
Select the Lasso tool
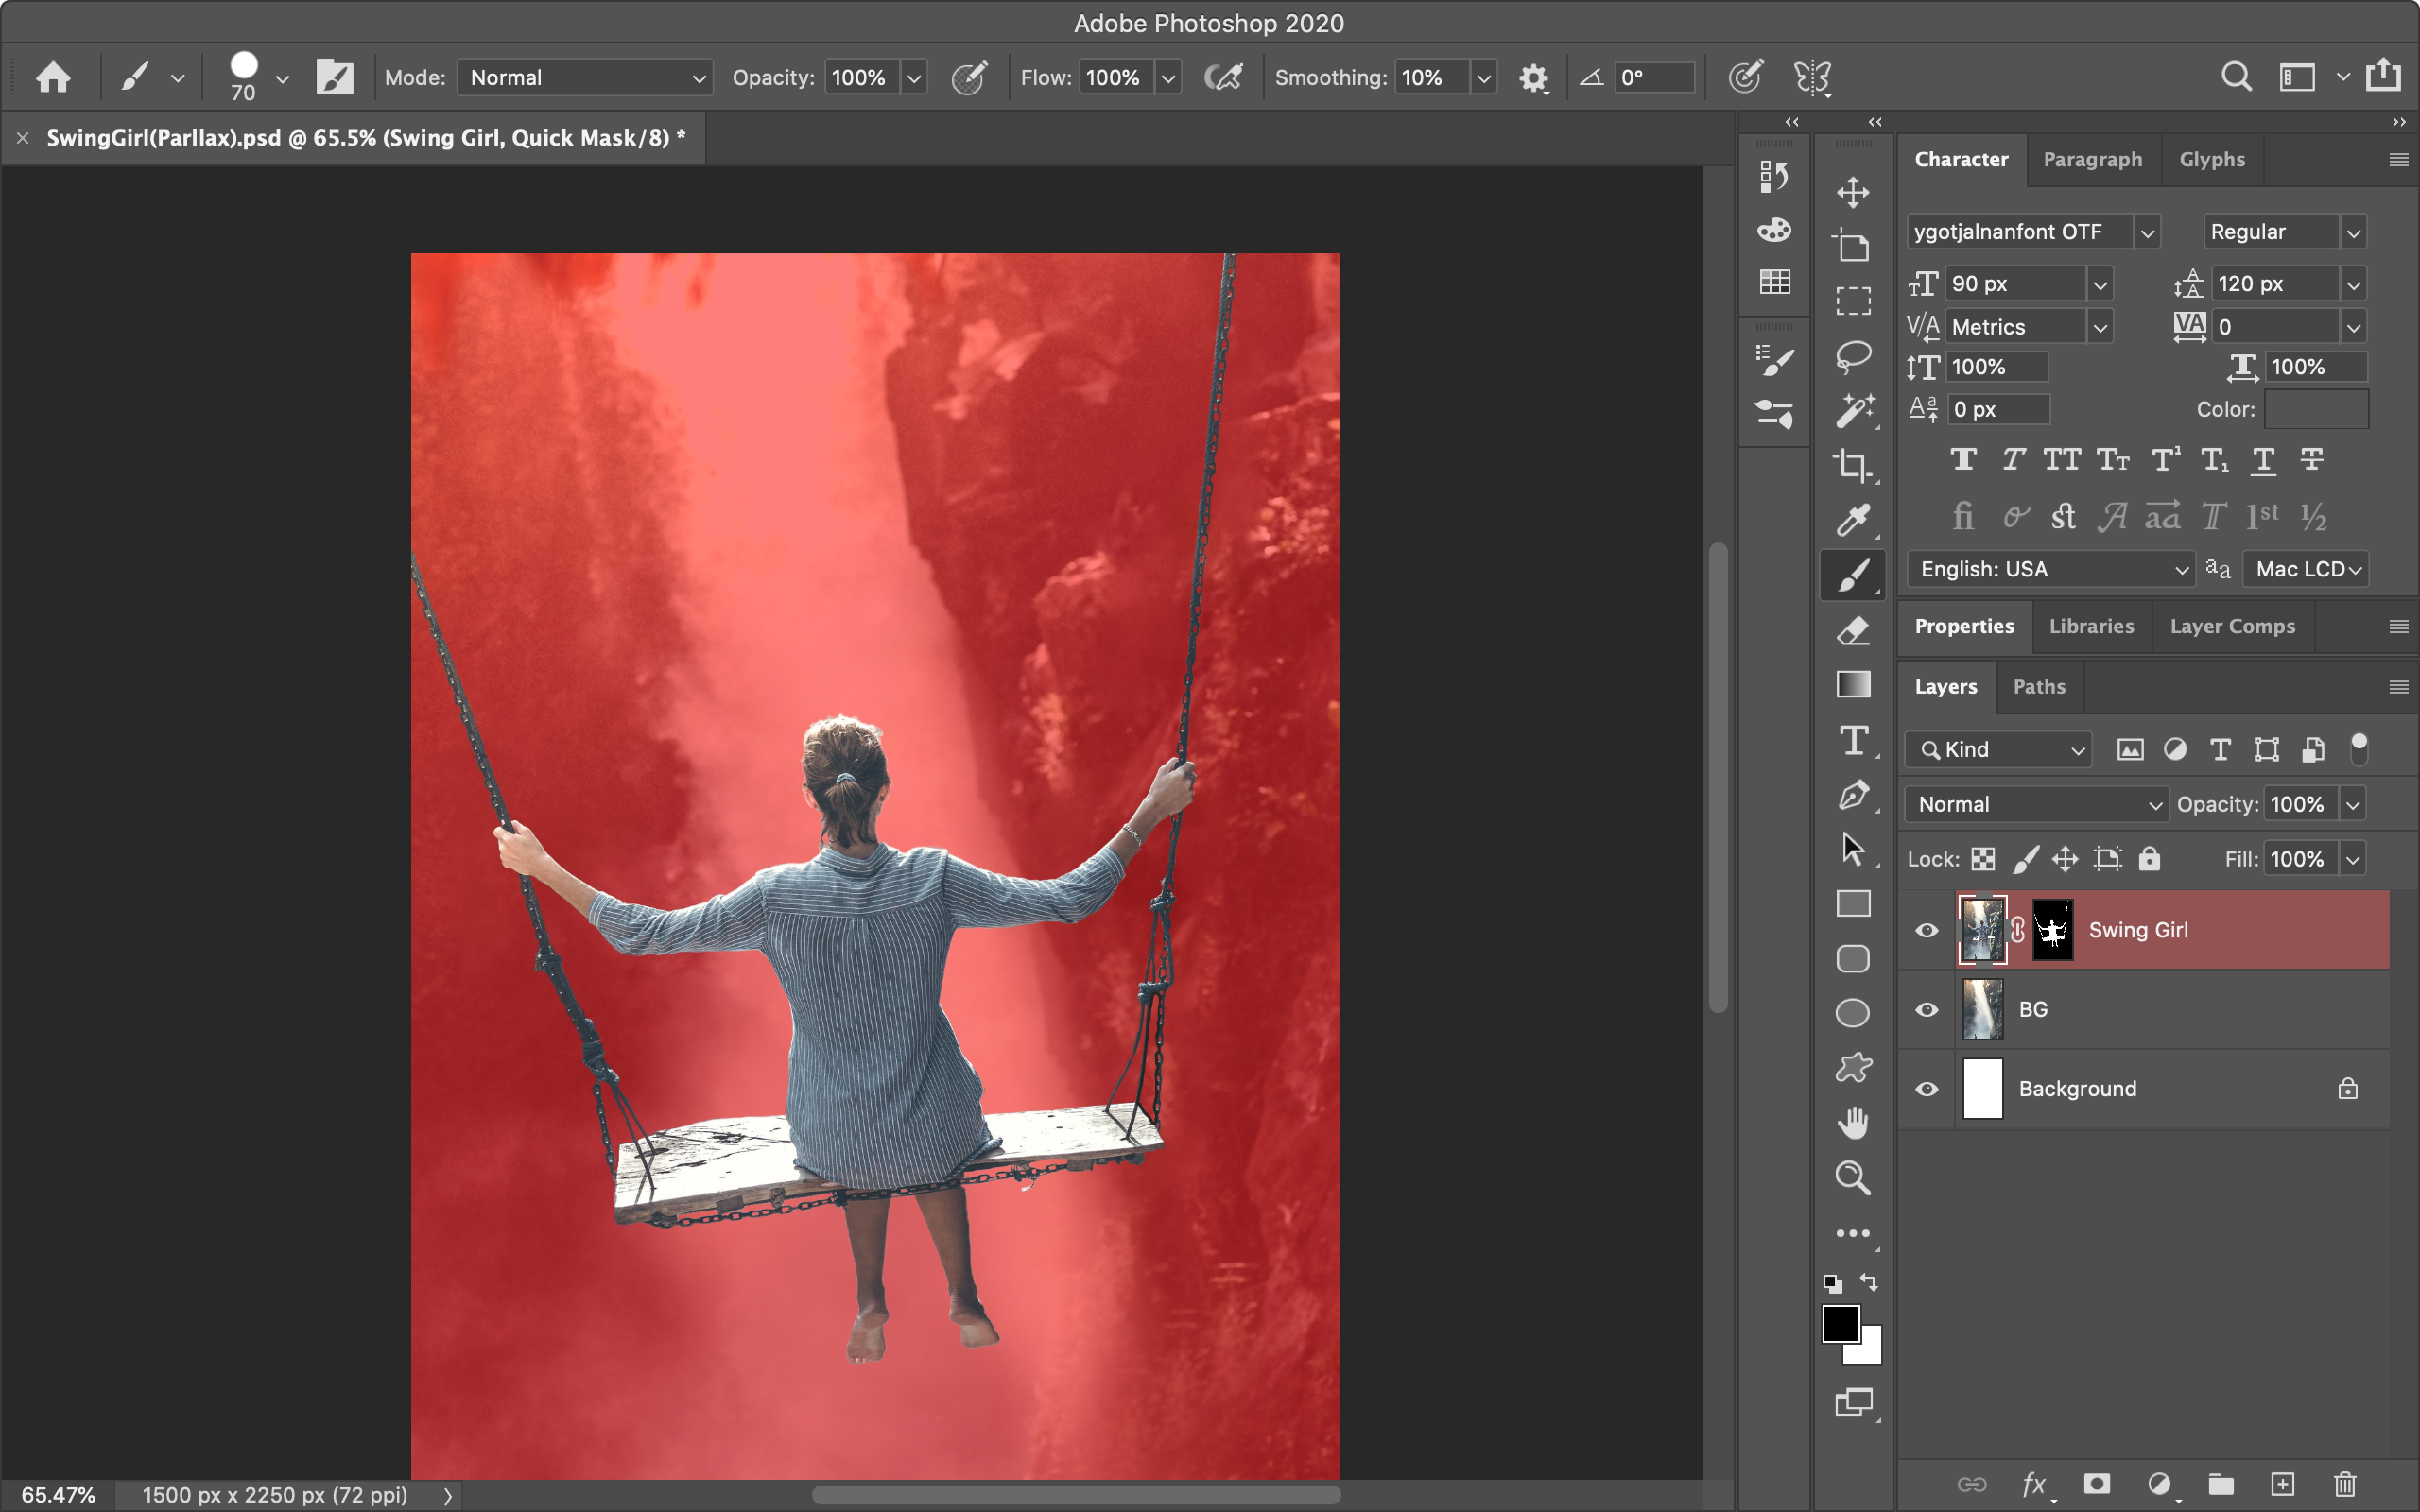click(x=1853, y=356)
